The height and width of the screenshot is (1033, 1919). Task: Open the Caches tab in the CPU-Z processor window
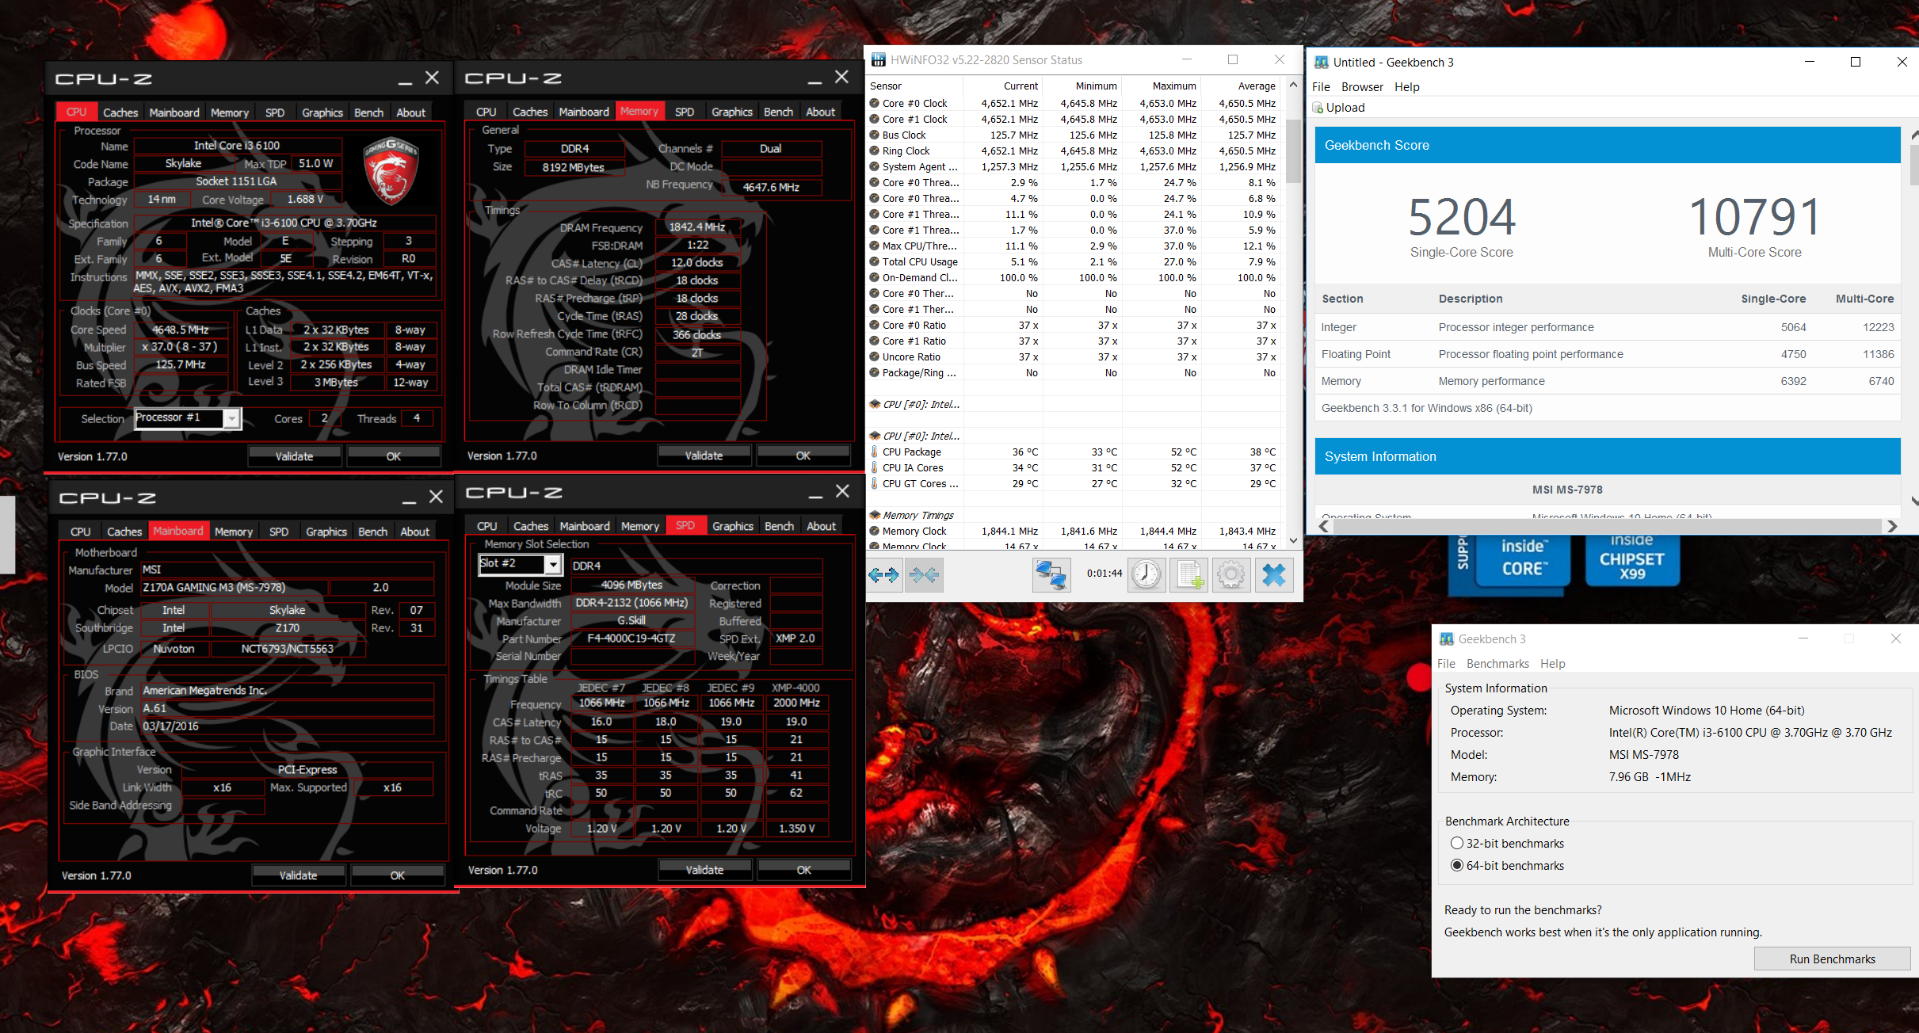click(x=120, y=113)
